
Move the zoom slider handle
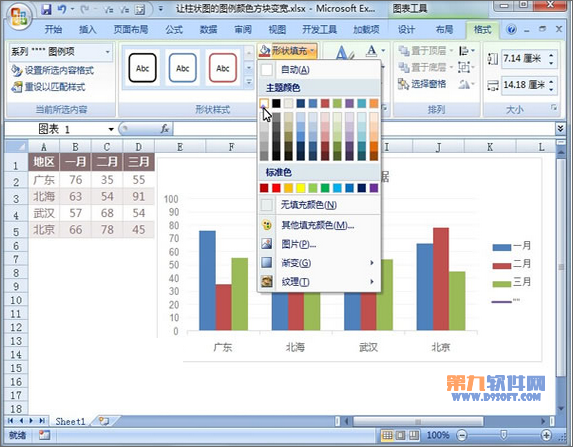[504, 435]
